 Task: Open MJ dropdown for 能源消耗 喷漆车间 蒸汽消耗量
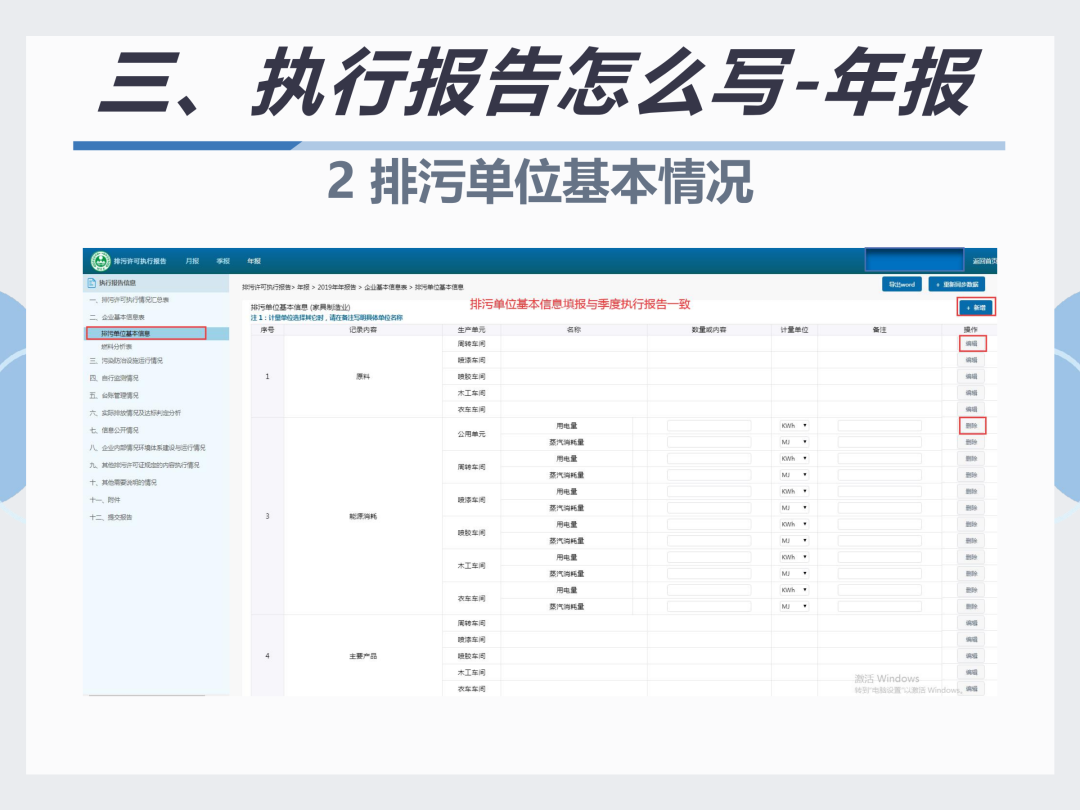click(794, 508)
